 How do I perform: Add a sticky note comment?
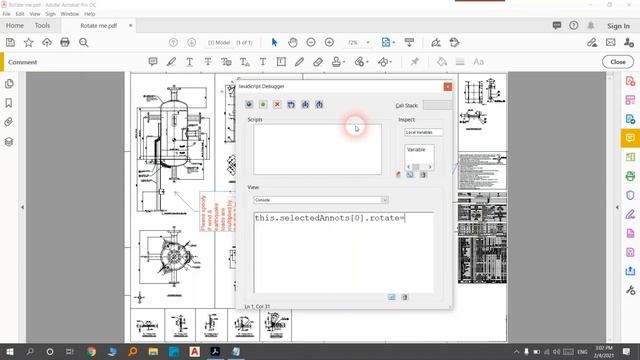pyautogui.click(x=153, y=62)
